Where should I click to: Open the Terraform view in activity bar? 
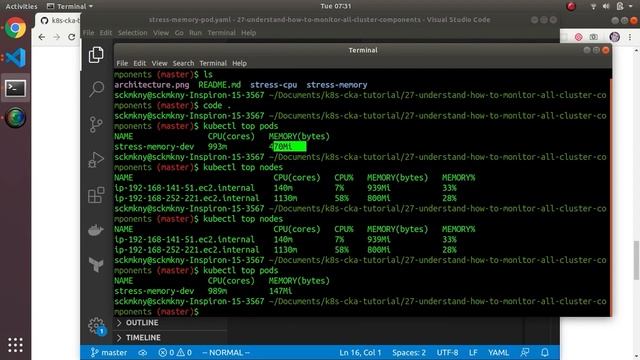(x=96, y=265)
